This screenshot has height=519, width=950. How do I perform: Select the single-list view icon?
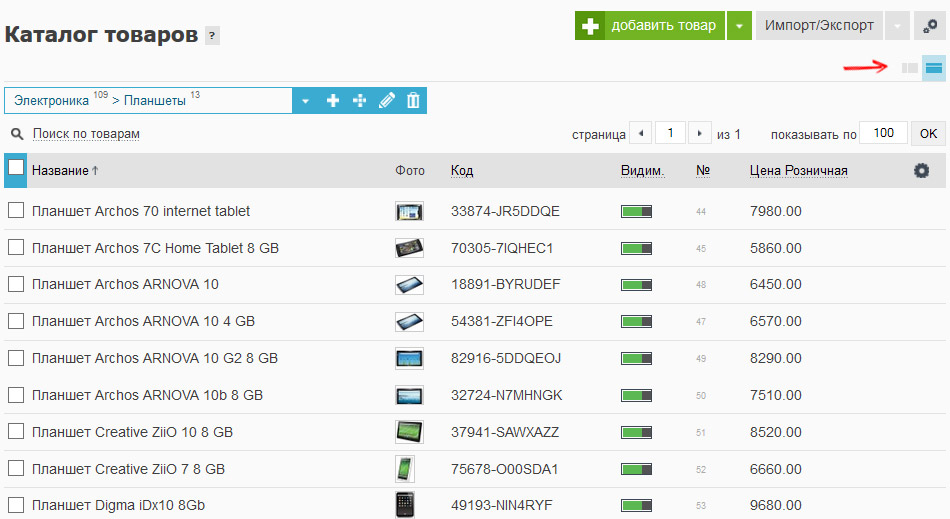(934, 68)
